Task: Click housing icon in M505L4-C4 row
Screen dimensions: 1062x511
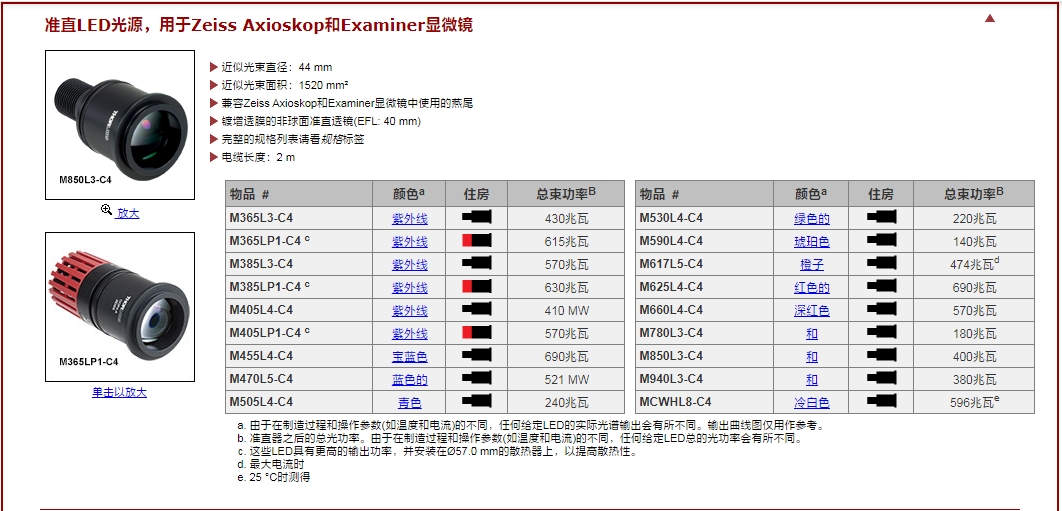Action: pos(477,401)
